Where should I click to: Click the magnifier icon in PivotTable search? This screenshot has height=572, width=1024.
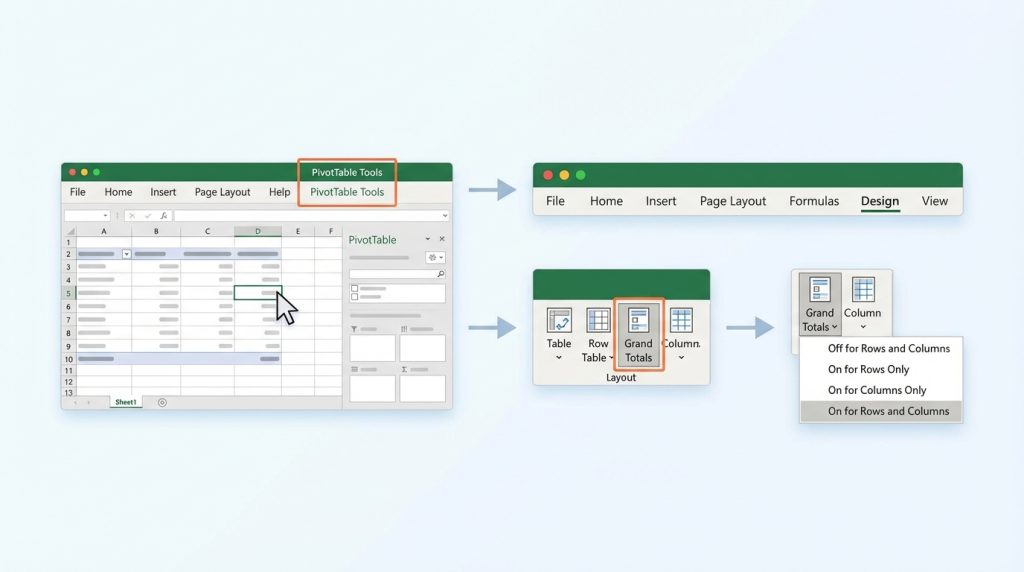[x=441, y=274]
